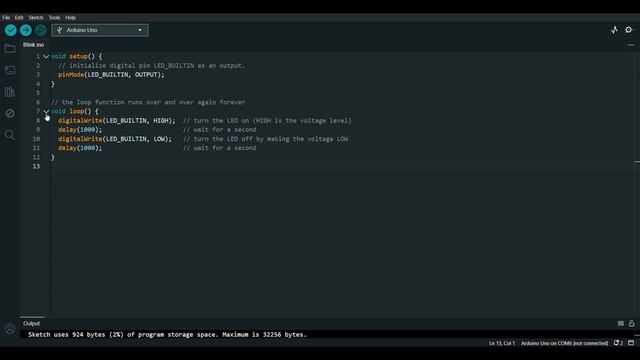
Task: Click the user account icon
Action: [x=10, y=329]
